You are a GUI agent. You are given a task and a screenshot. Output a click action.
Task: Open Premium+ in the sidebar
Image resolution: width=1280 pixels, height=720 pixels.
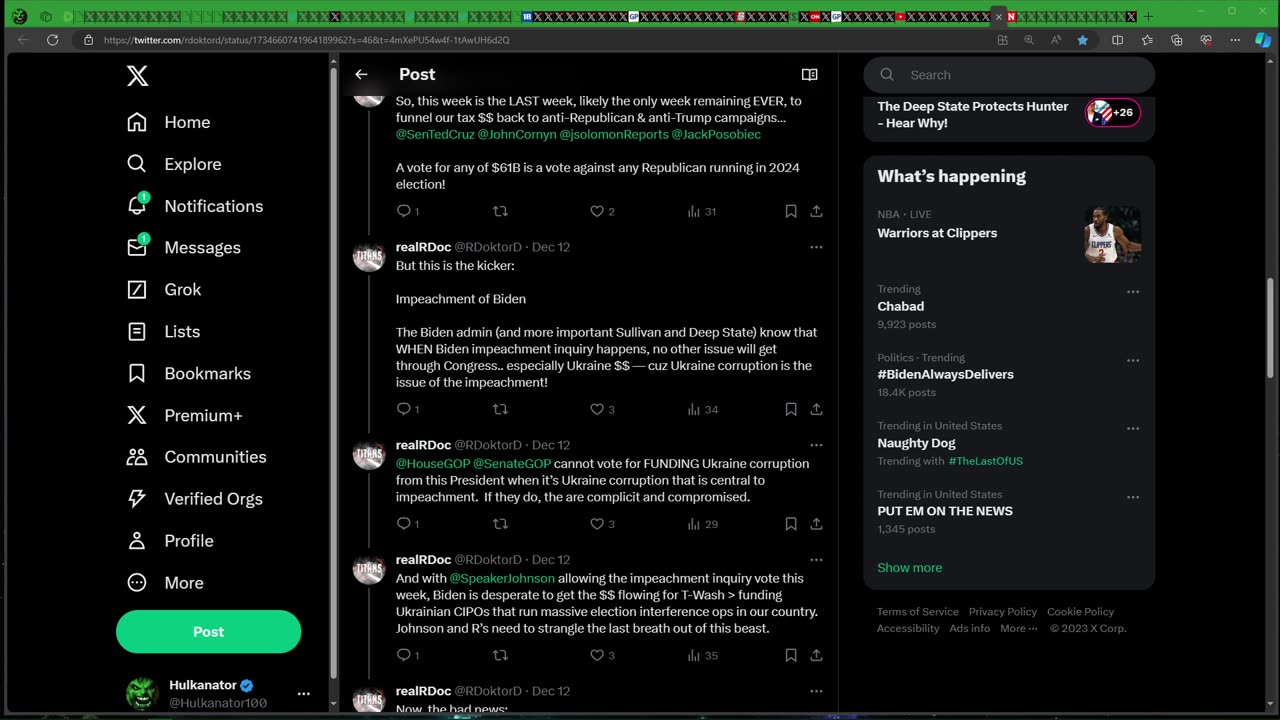[185, 415]
